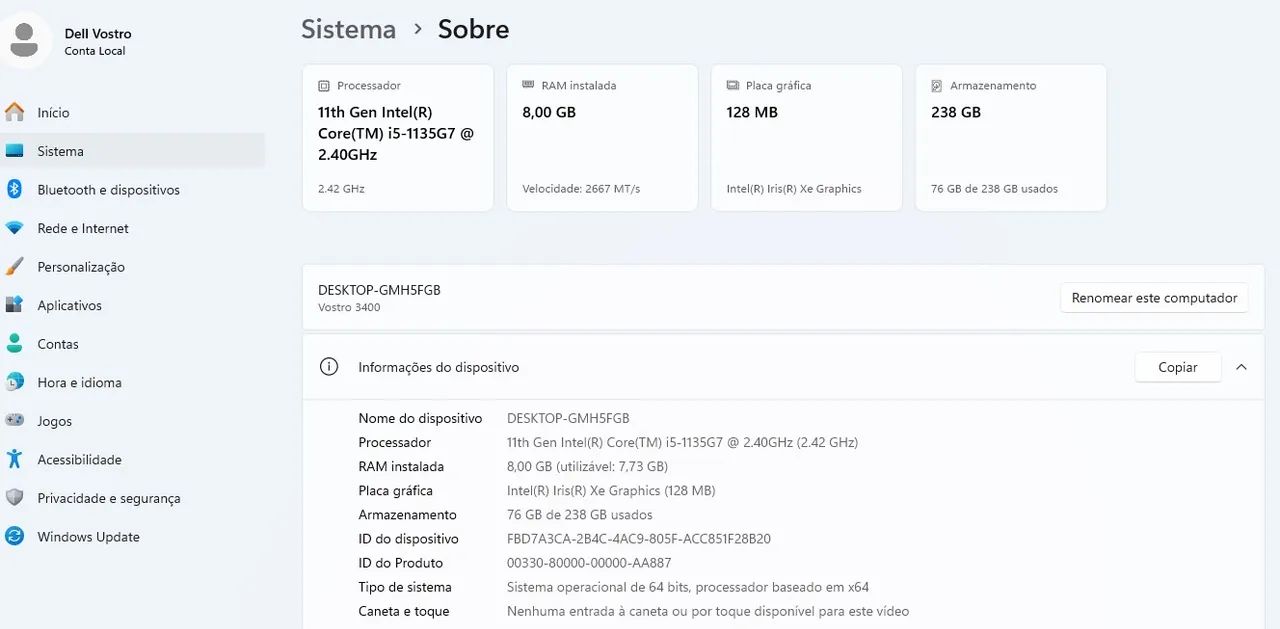Open the Jogos gamepad icon
The width and height of the screenshot is (1280, 629).
pos(15,421)
